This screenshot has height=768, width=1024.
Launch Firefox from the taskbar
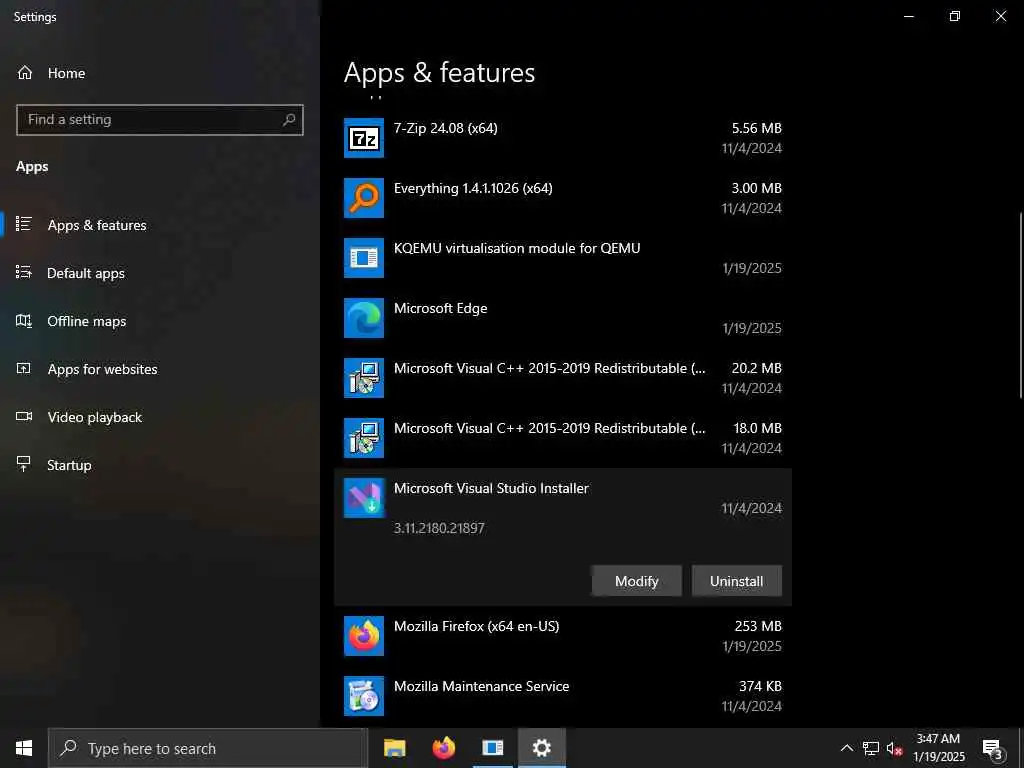[444, 748]
